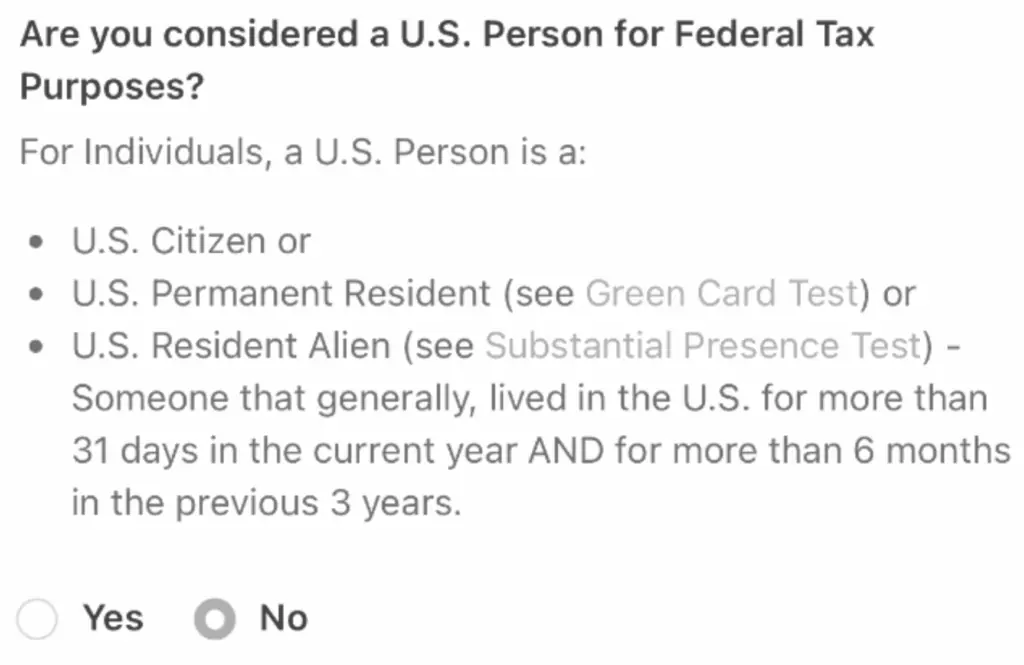Viewport: 1024px width, 665px height.
Task: Click the 'U.S. Resident Alien' text
Action: click(x=231, y=346)
